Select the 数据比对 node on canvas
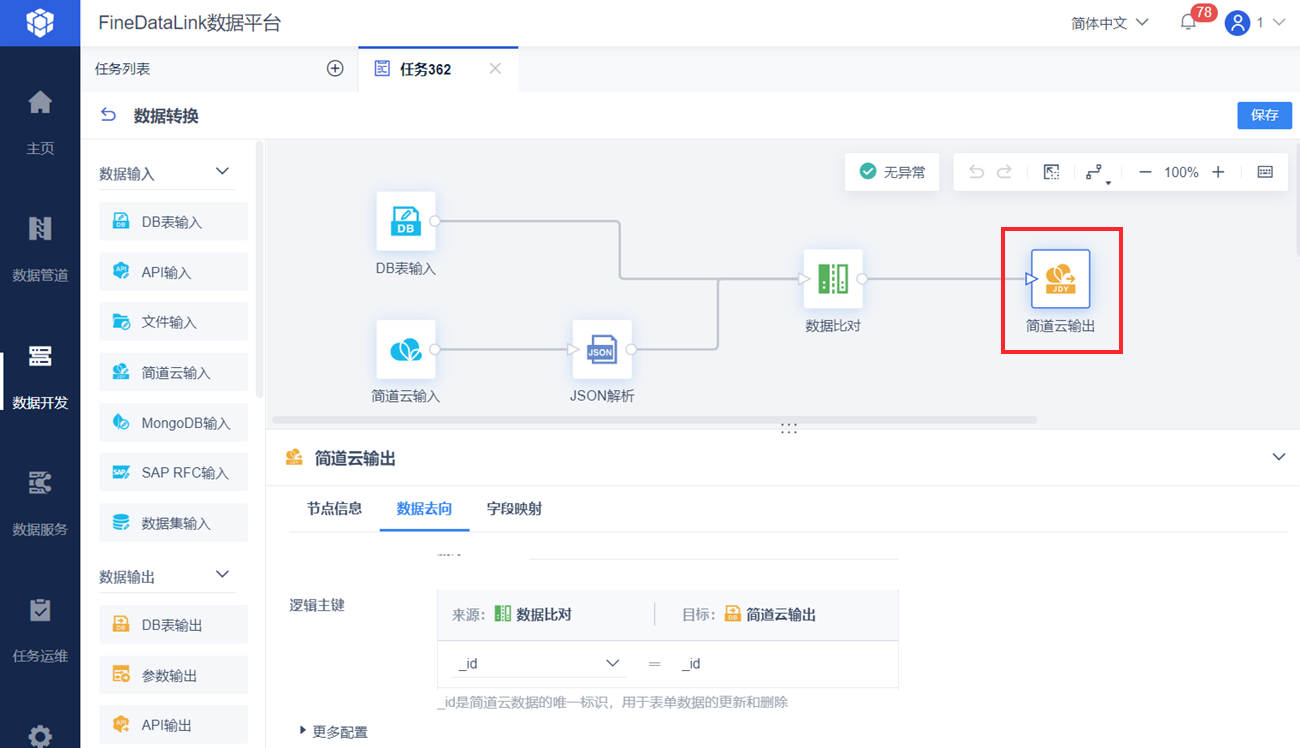This screenshot has width=1300, height=748. (x=833, y=279)
